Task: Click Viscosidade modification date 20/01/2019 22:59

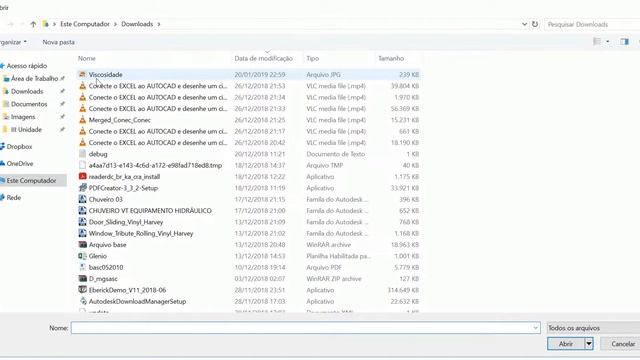Action: click(260, 75)
